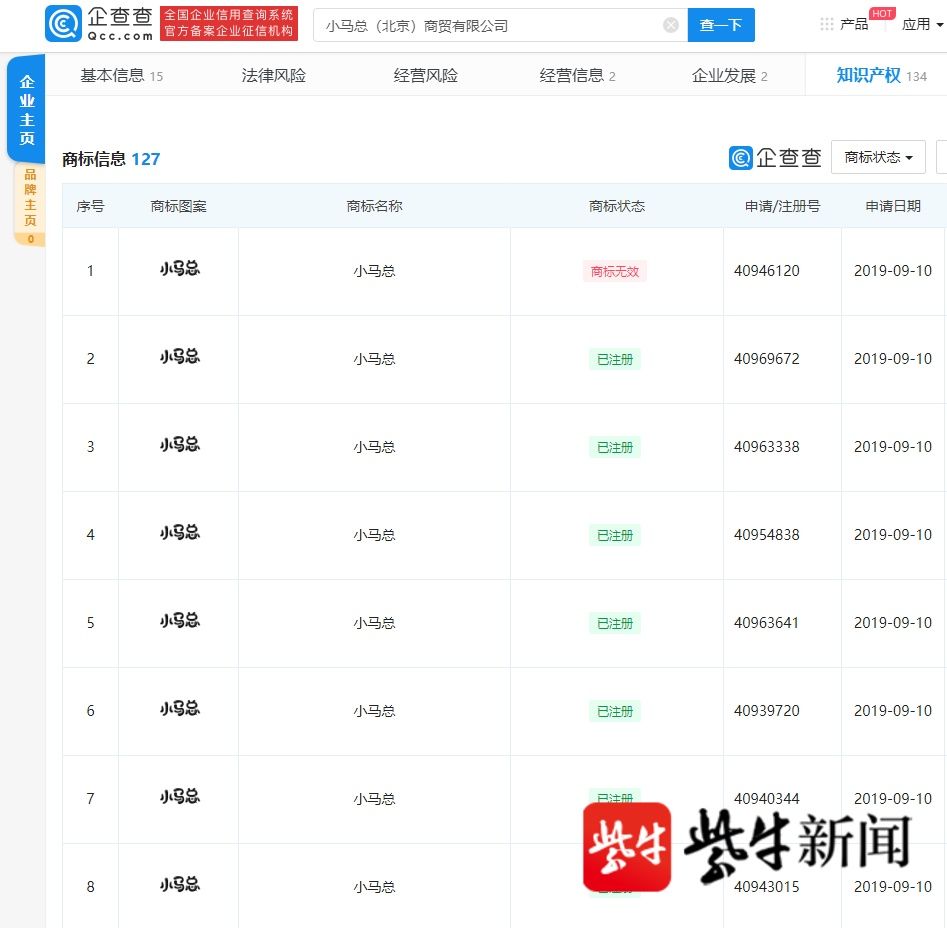The width and height of the screenshot is (947, 928).
Task: Select the 小马总 trademark image in row 1
Action: coord(178,270)
